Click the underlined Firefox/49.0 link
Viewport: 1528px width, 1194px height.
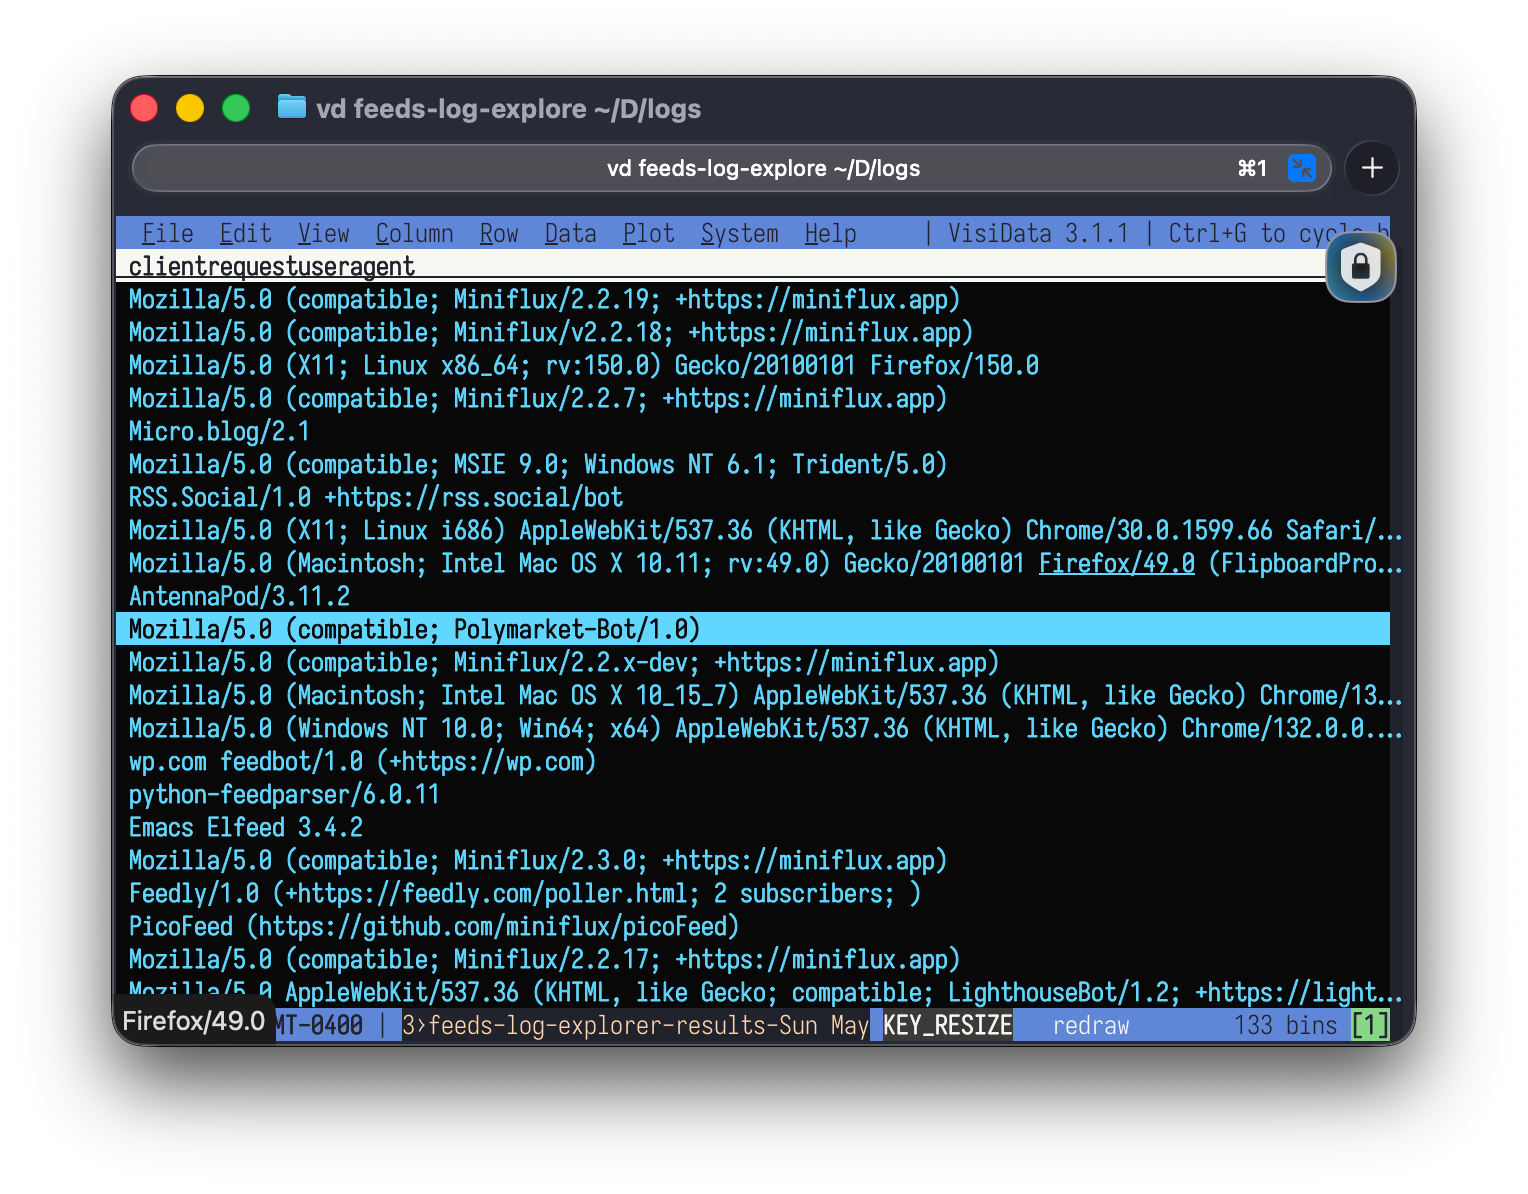pyautogui.click(x=1116, y=563)
